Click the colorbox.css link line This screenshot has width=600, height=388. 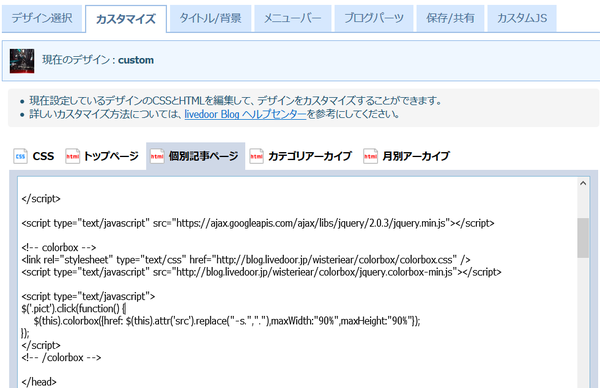tap(246, 260)
